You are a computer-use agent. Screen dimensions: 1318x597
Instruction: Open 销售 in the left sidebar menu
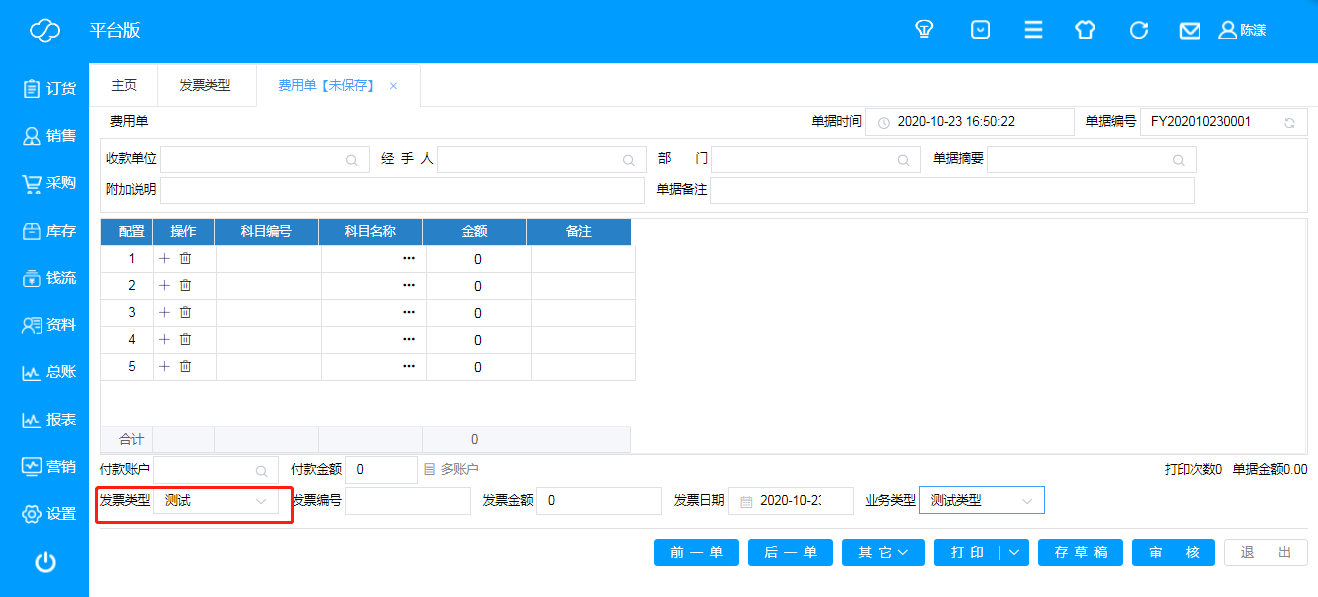pos(49,136)
